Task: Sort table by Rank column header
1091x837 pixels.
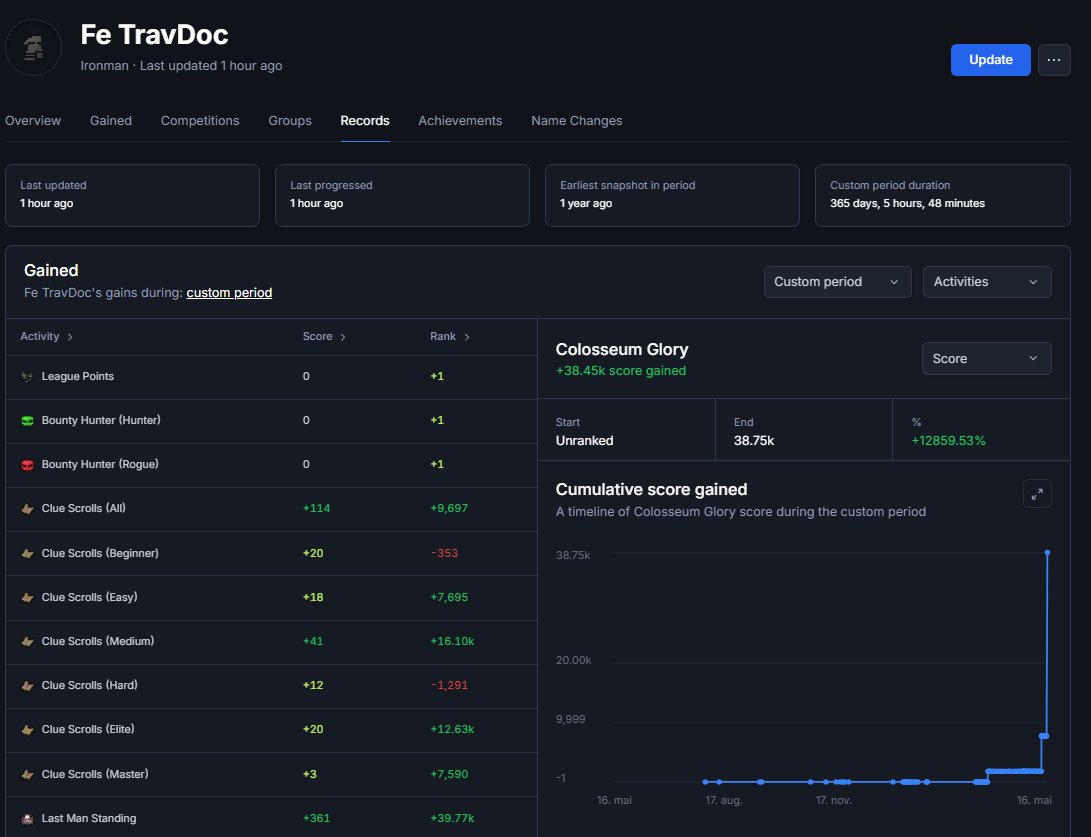Action: (x=449, y=337)
